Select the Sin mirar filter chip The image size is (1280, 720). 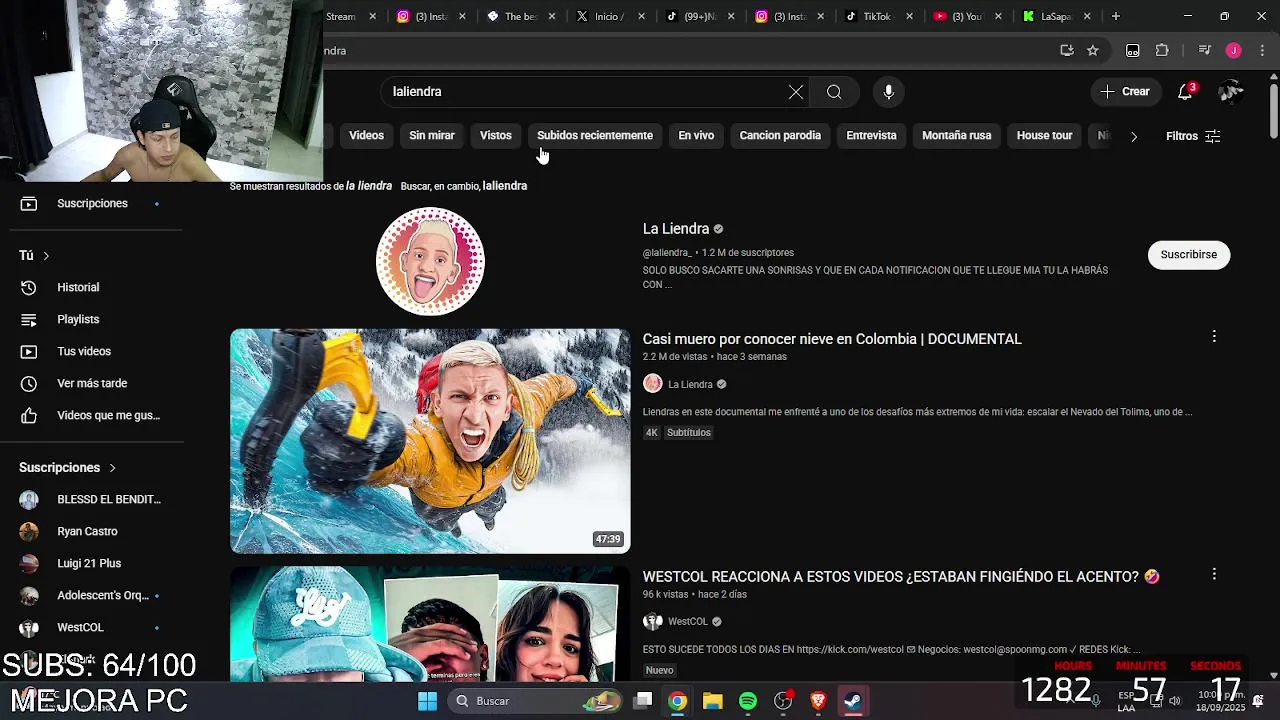[x=432, y=135]
